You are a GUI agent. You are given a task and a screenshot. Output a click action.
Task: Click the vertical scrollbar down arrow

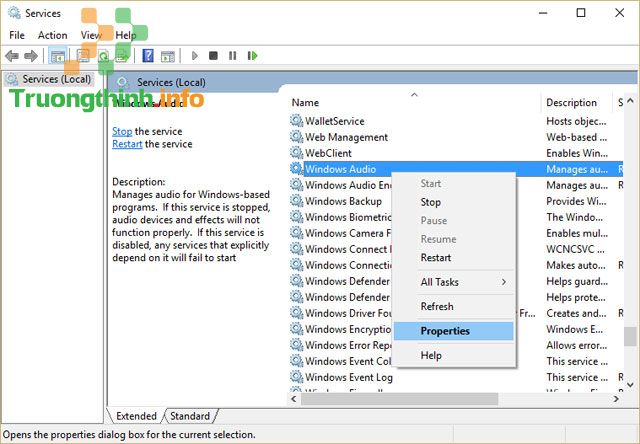click(x=630, y=384)
